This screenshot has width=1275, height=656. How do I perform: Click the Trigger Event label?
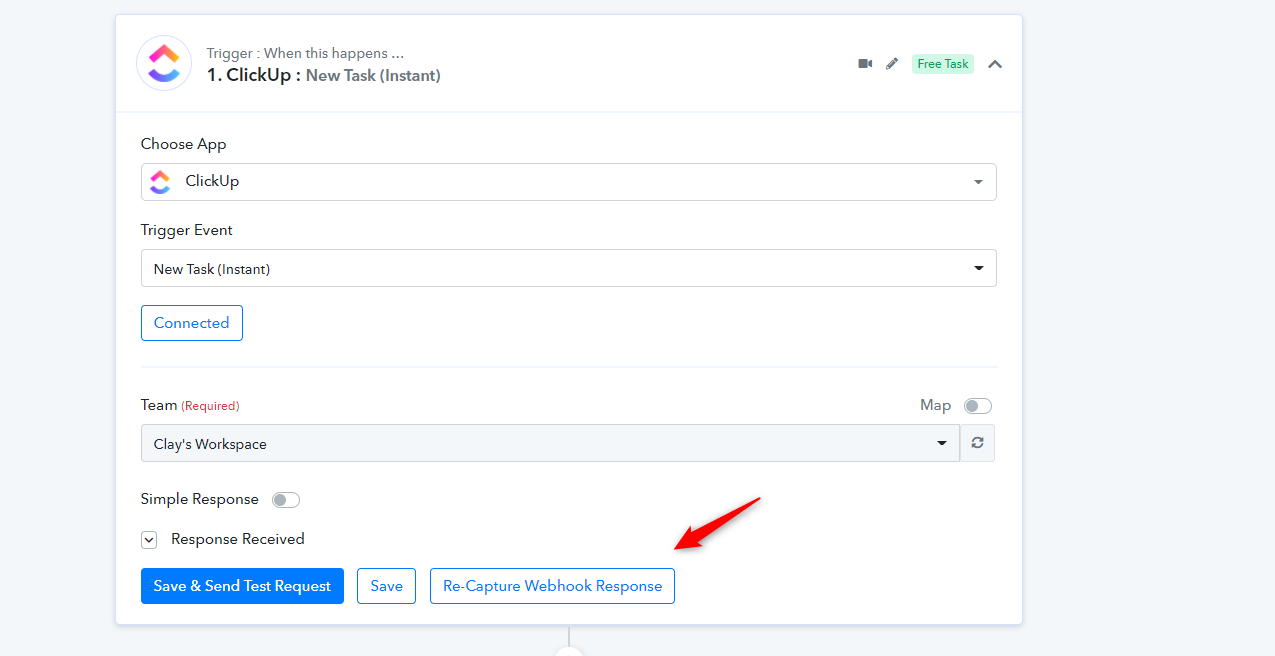click(x=187, y=230)
